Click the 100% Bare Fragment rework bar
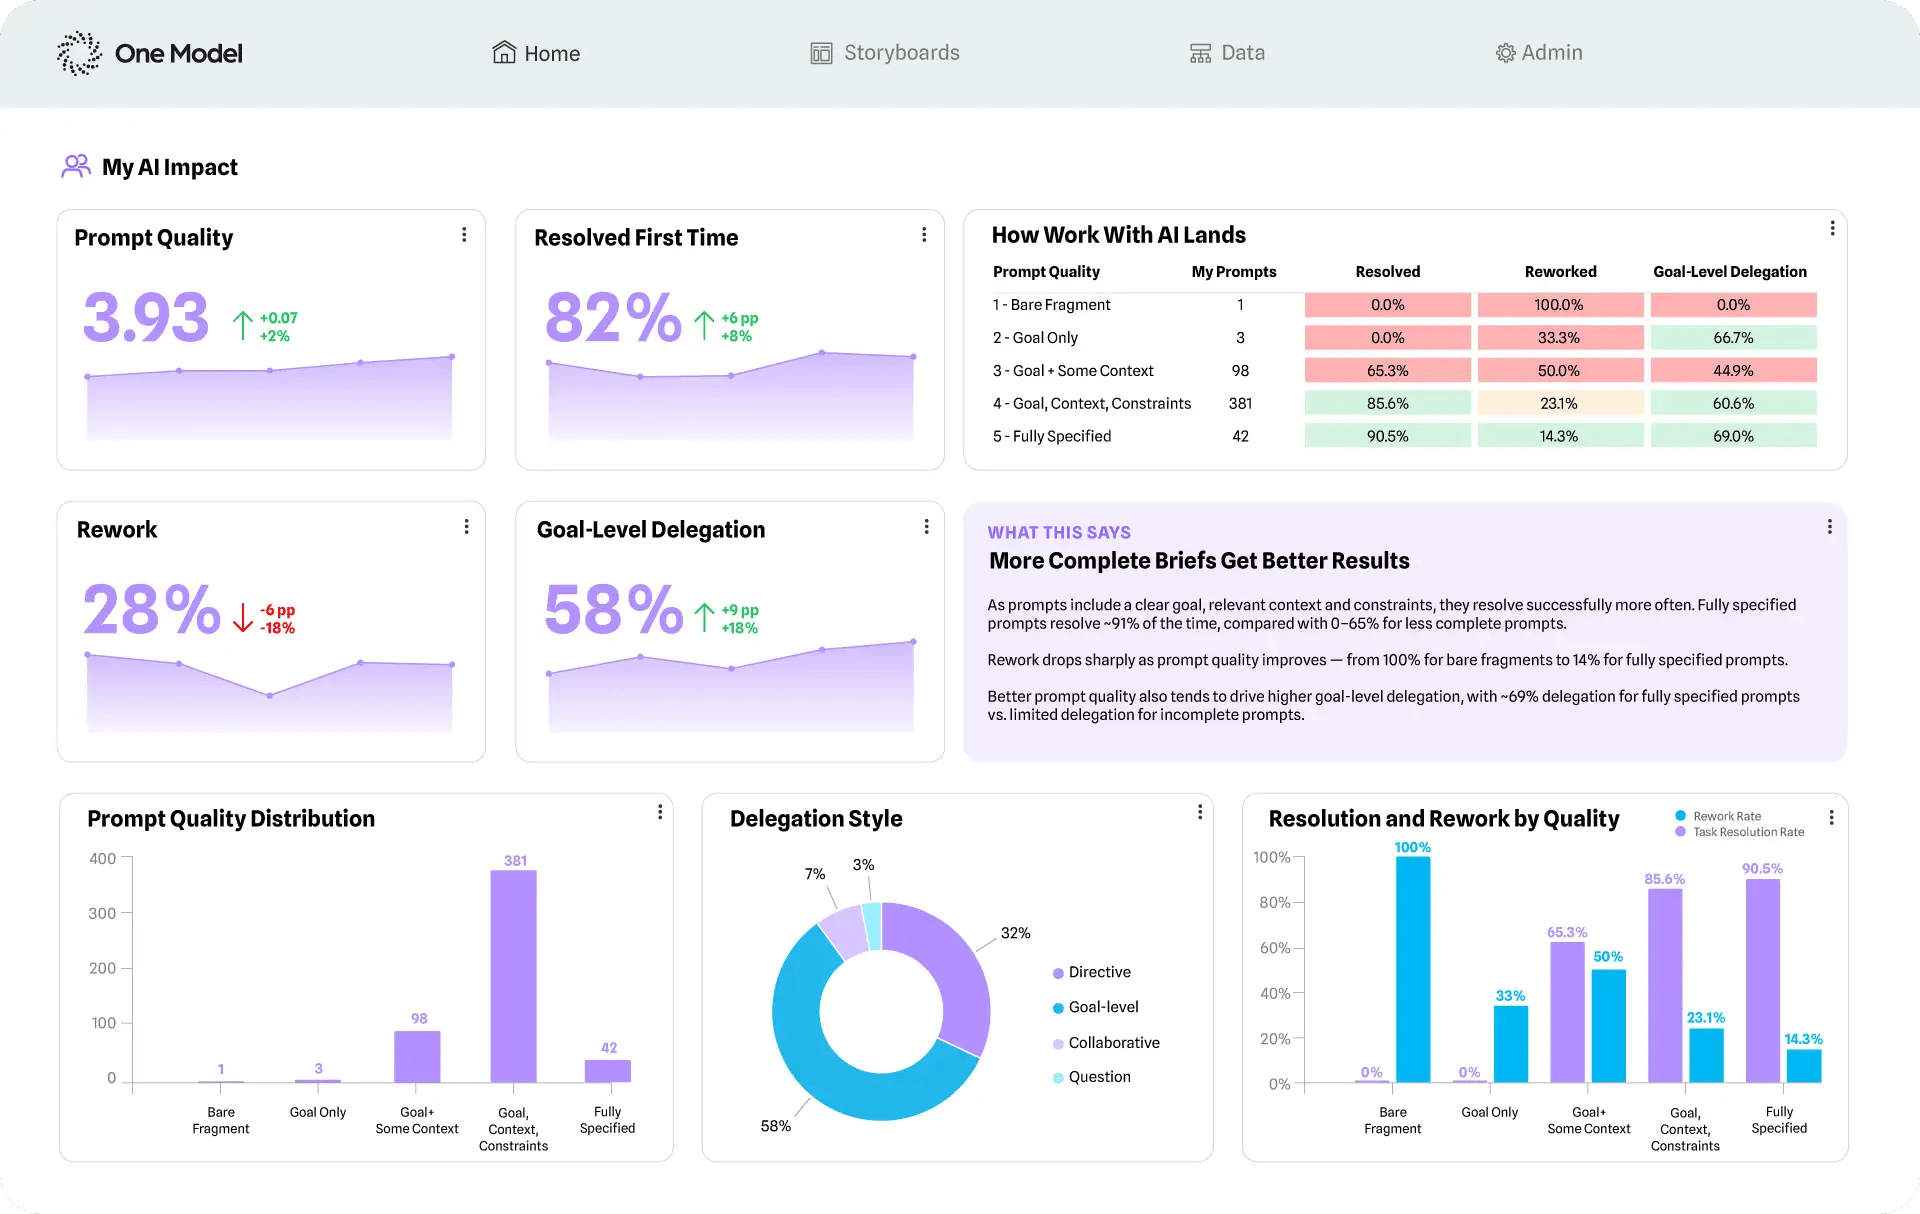This screenshot has height=1214, width=1920. click(1413, 969)
